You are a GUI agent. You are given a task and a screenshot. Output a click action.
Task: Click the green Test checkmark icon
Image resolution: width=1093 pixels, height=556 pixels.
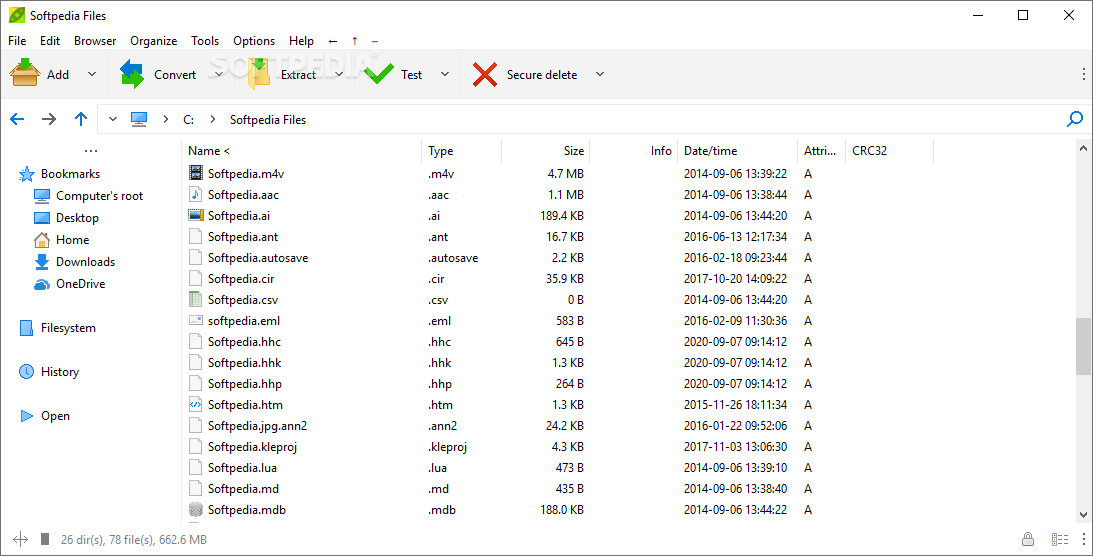pyautogui.click(x=379, y=74)
